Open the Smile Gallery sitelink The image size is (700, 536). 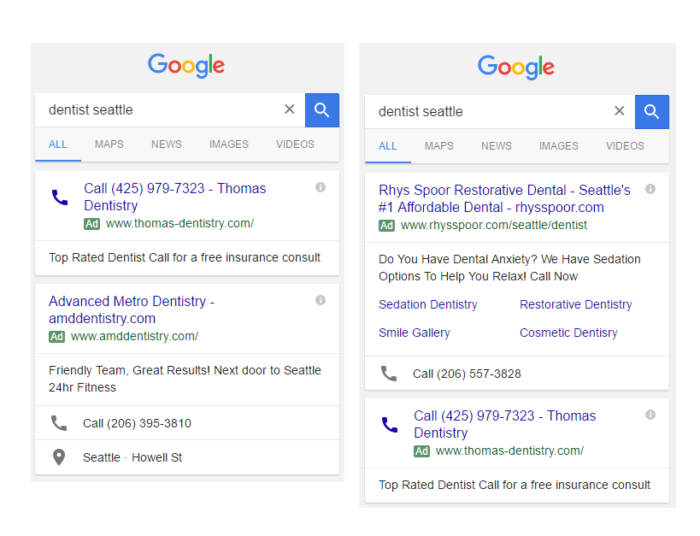tap(414, 333)
